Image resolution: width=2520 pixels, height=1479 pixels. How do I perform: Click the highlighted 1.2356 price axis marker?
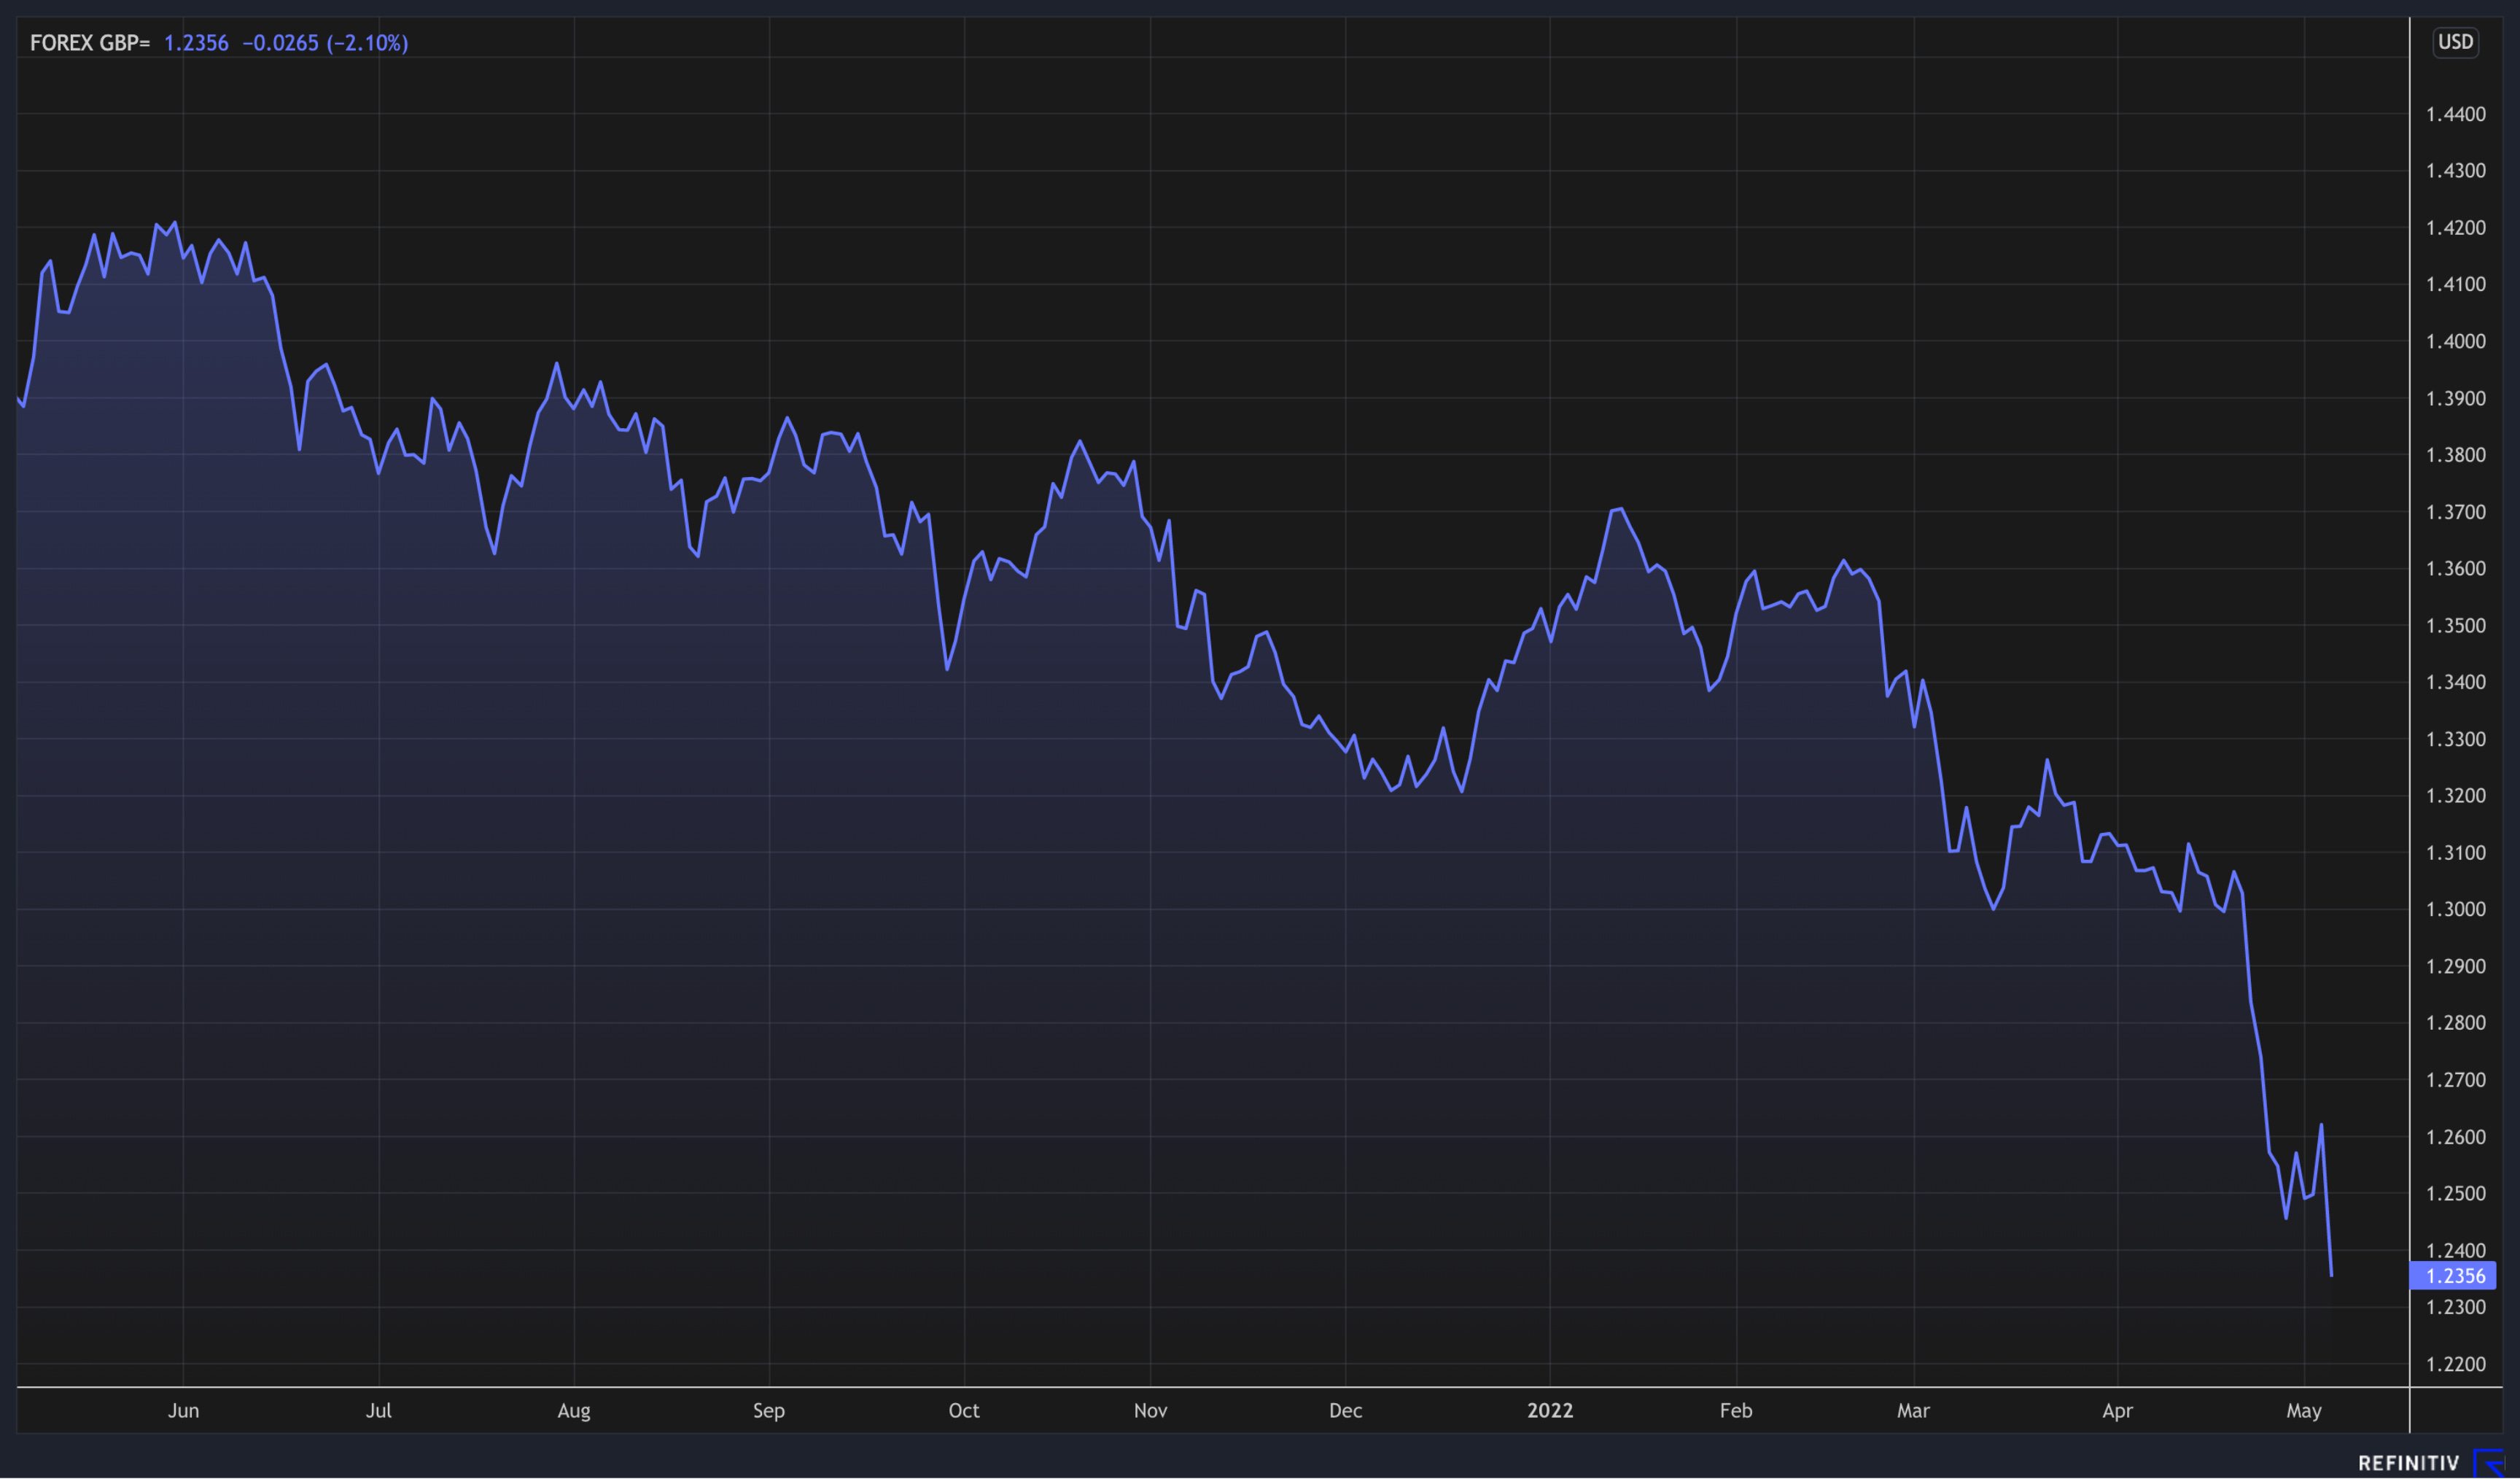pos(2454,1276)
